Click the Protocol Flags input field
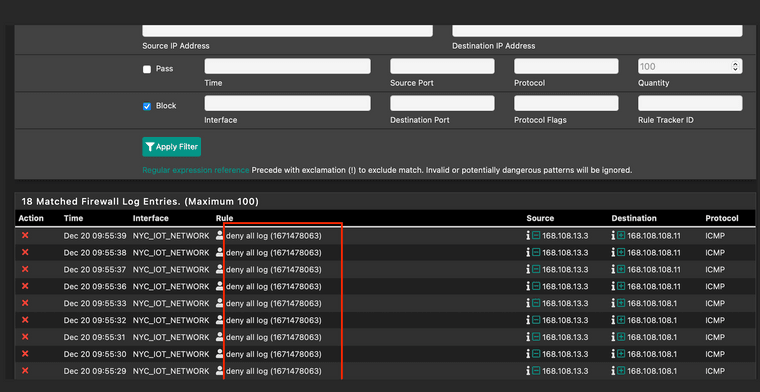This screenshot has width=760, height=392. click(566, 103)
